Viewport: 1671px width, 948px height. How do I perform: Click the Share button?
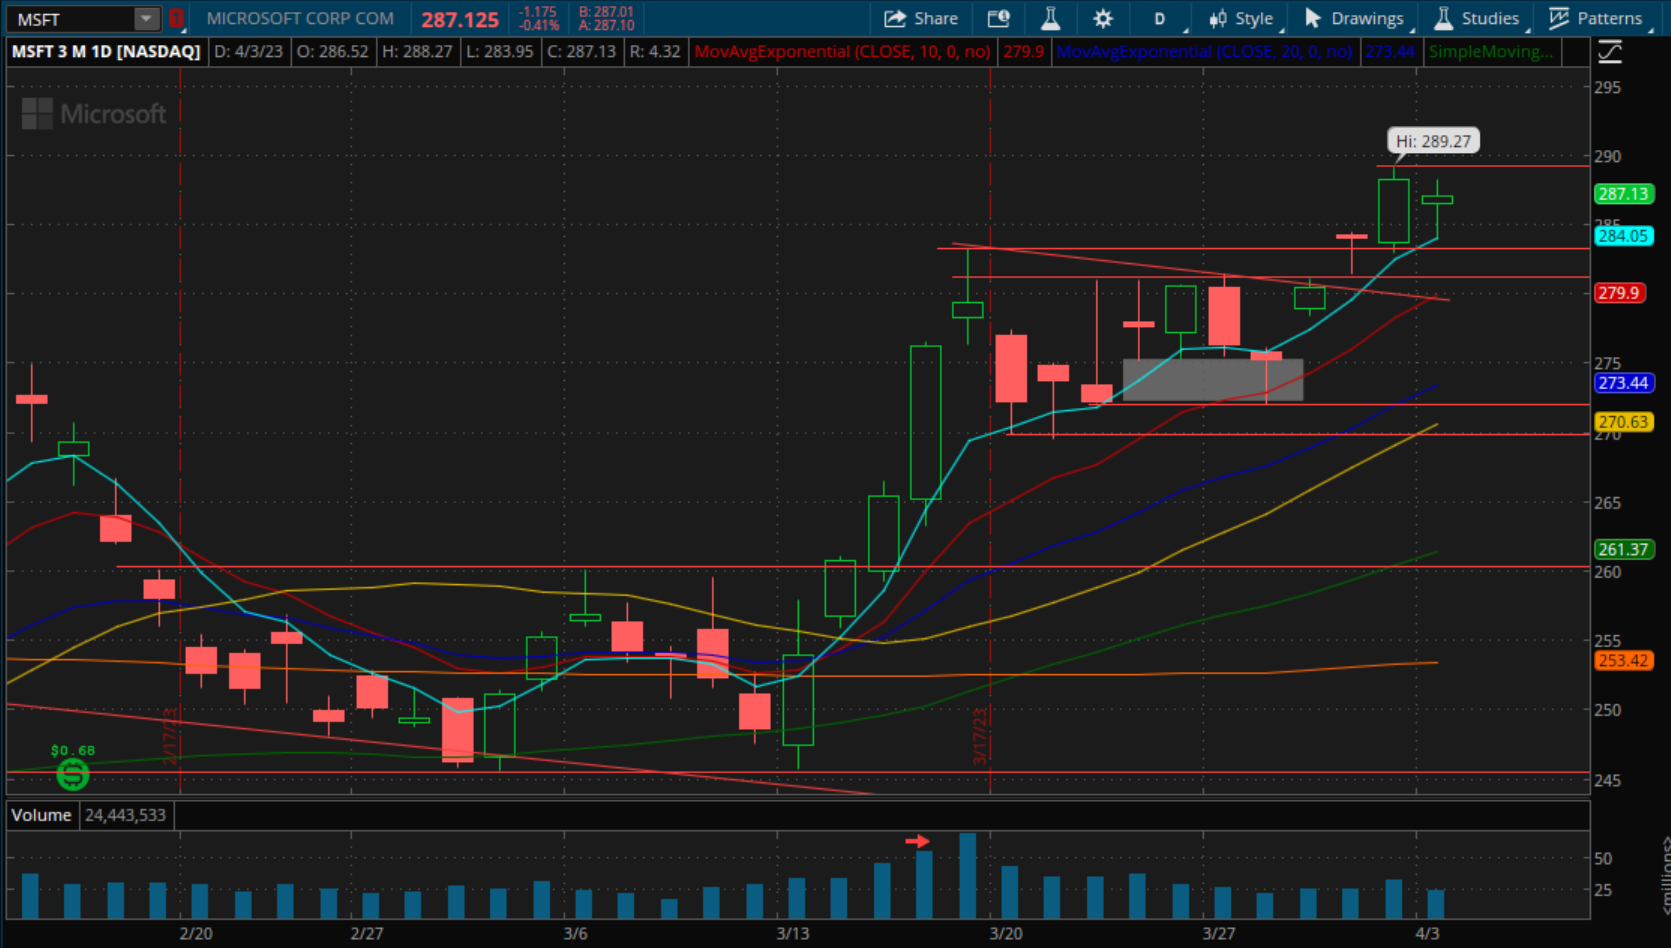pos(921,18)
